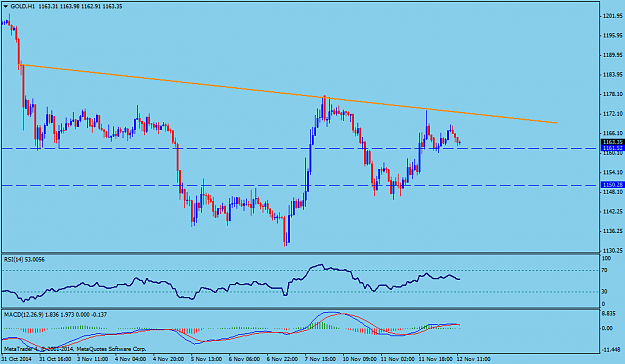Click the RSI scale level 70
Viewport: 625px width, 364px height.
[x=605, y=270]
